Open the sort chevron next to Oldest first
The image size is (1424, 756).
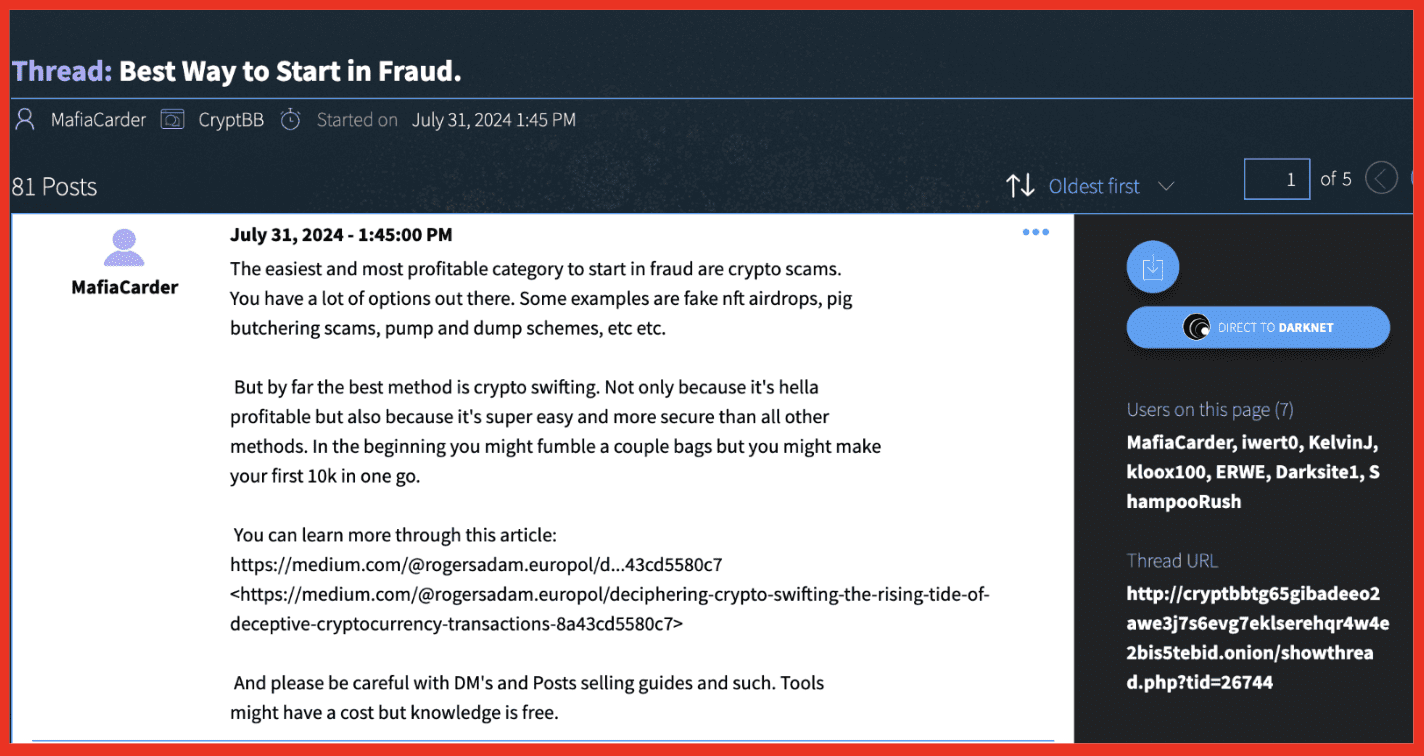click(x=1165, y=187)
